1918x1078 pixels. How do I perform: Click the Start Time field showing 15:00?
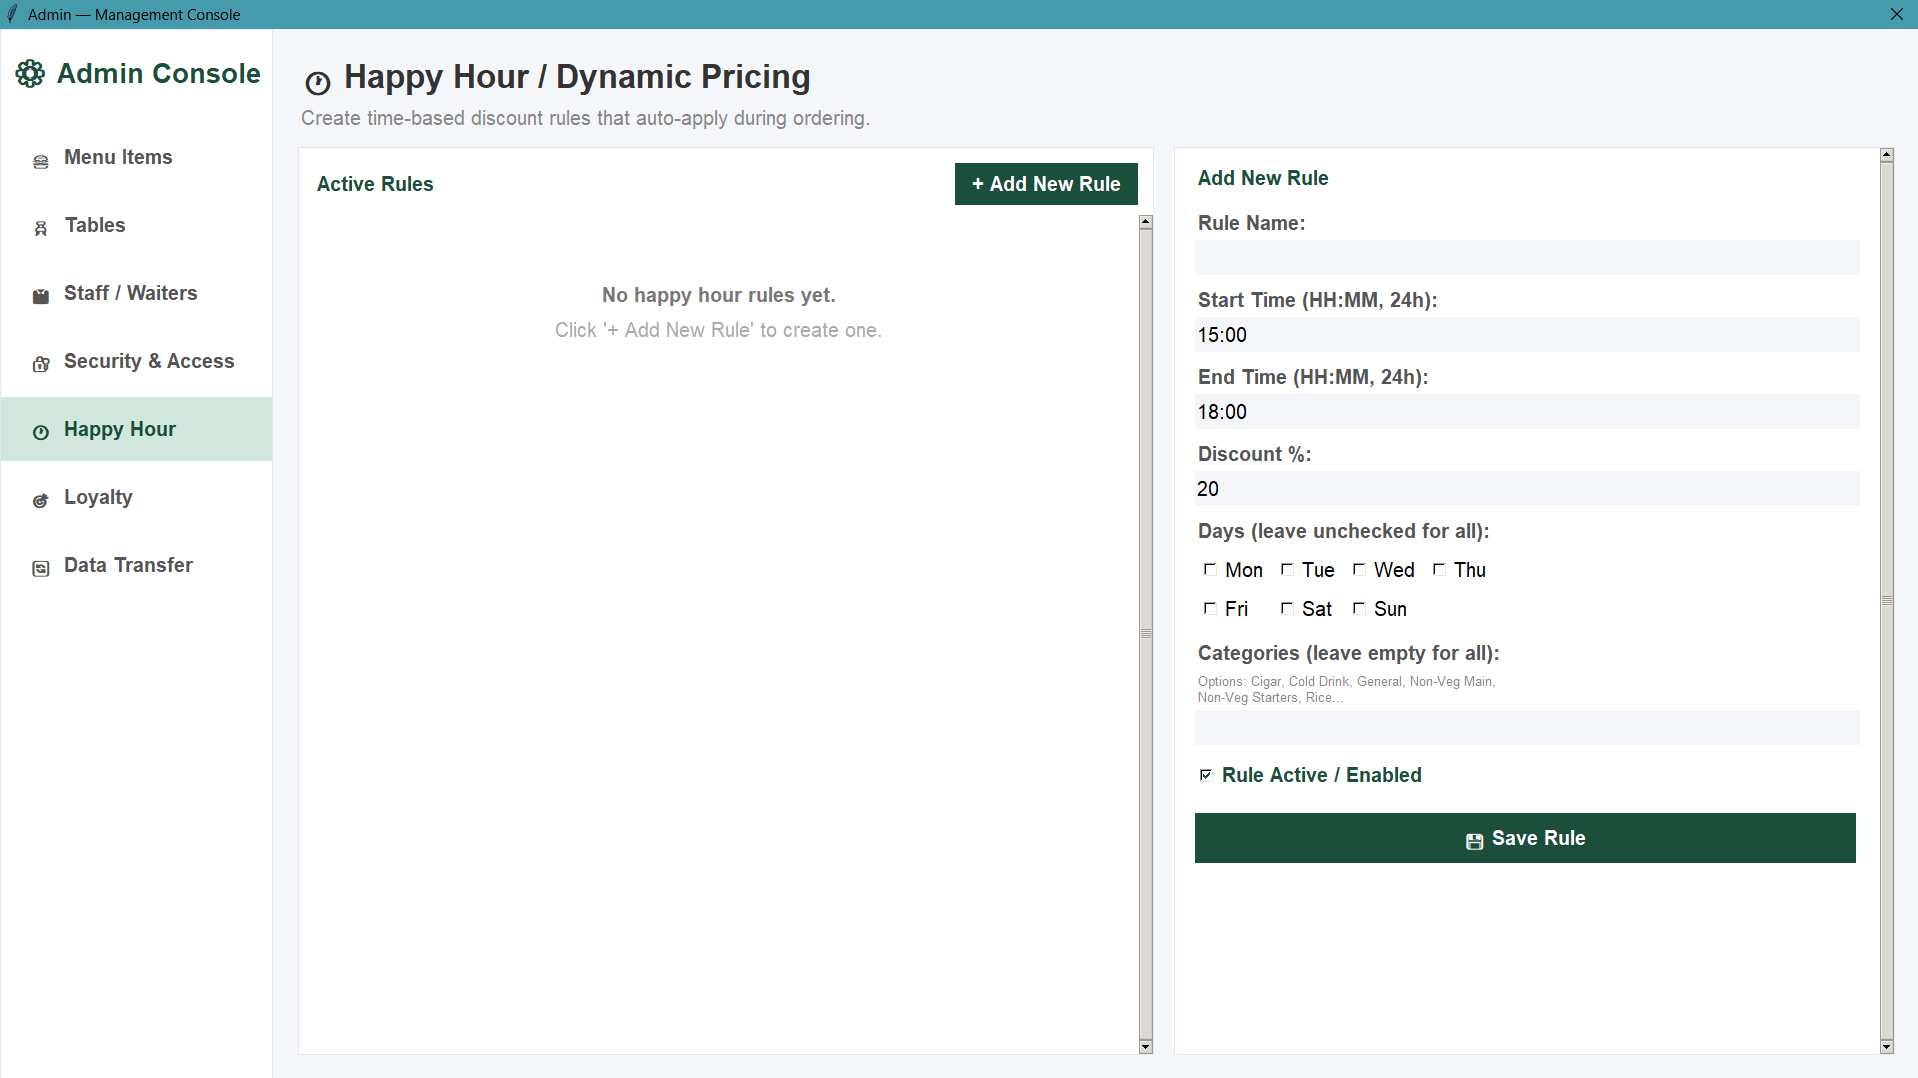pyautogui.click(x=1527, y=335)
